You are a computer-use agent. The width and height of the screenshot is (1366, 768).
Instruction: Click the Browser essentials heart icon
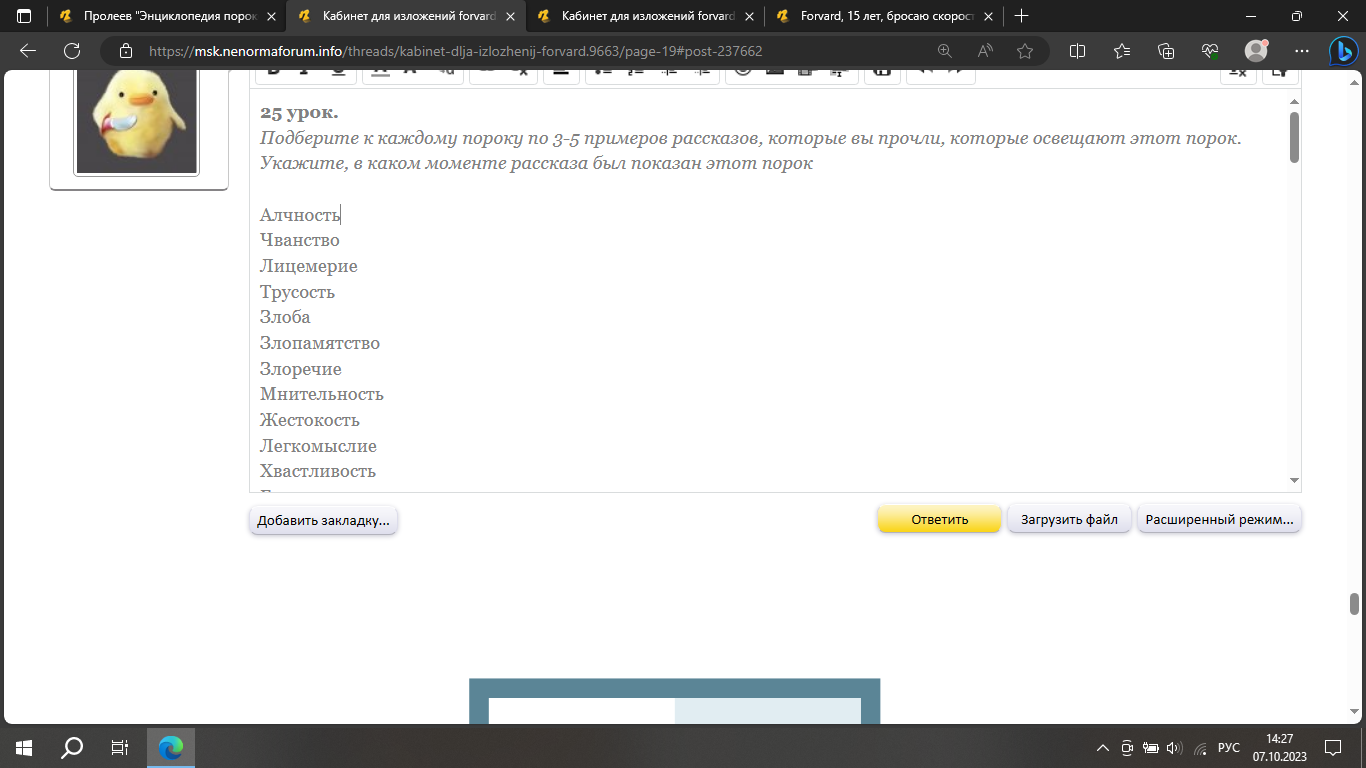click(1210, 51)
